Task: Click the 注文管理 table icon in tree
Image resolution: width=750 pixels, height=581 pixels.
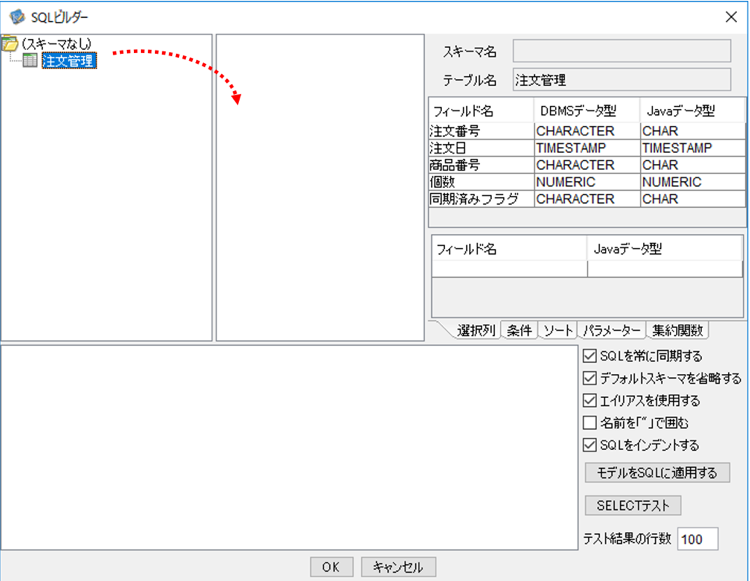Action: click(30, 60)
